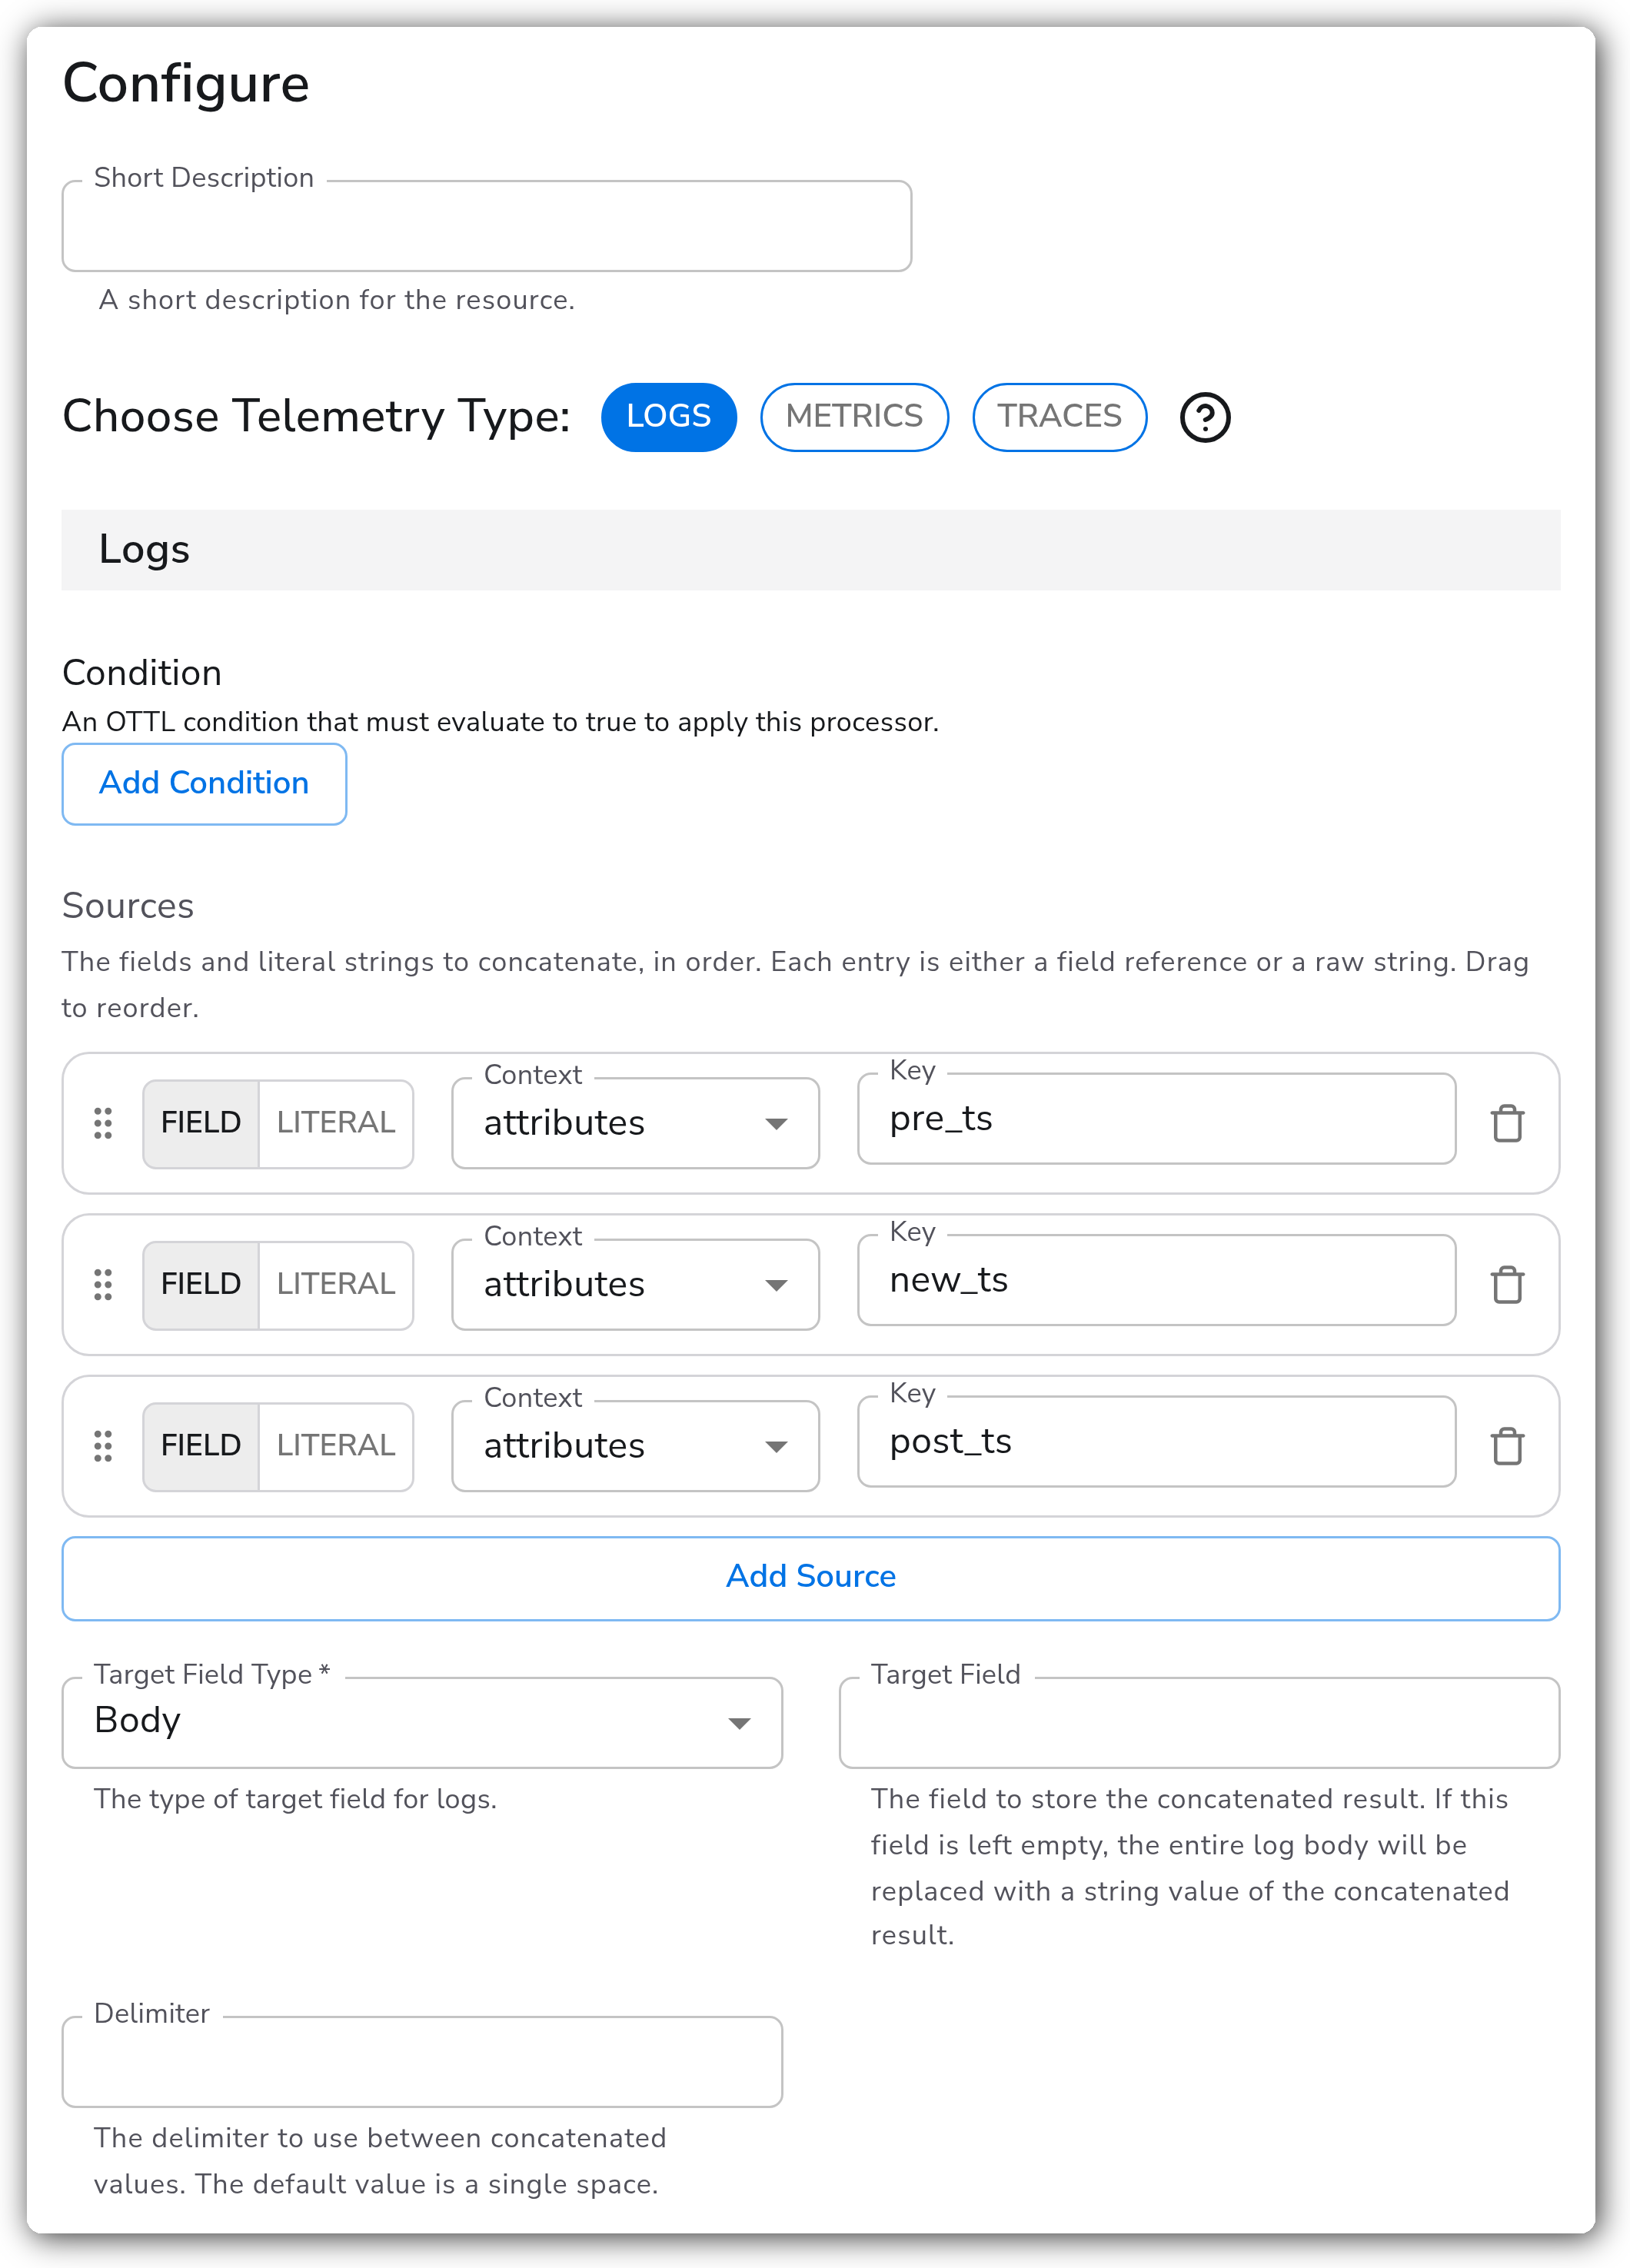This screenshot has width=1630, height=2268.
Task: Select the LOGS telemetry type
Action: click(668, 417)
